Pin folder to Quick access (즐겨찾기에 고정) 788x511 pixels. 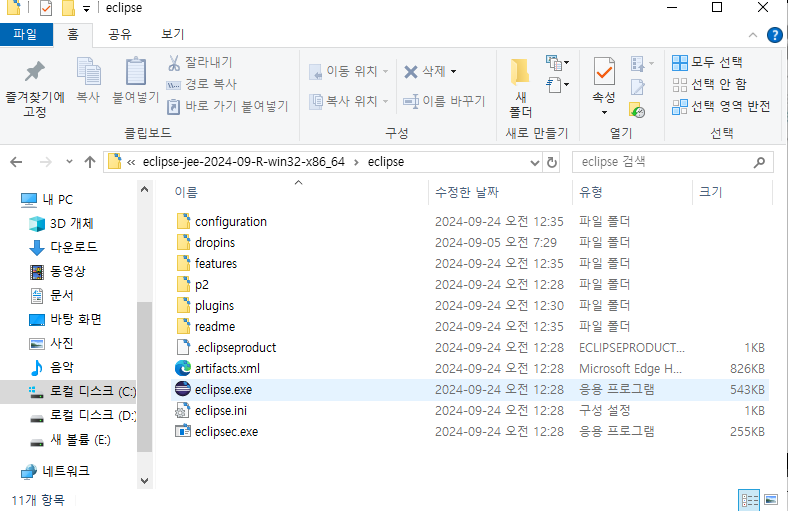(x=35, y=88)
